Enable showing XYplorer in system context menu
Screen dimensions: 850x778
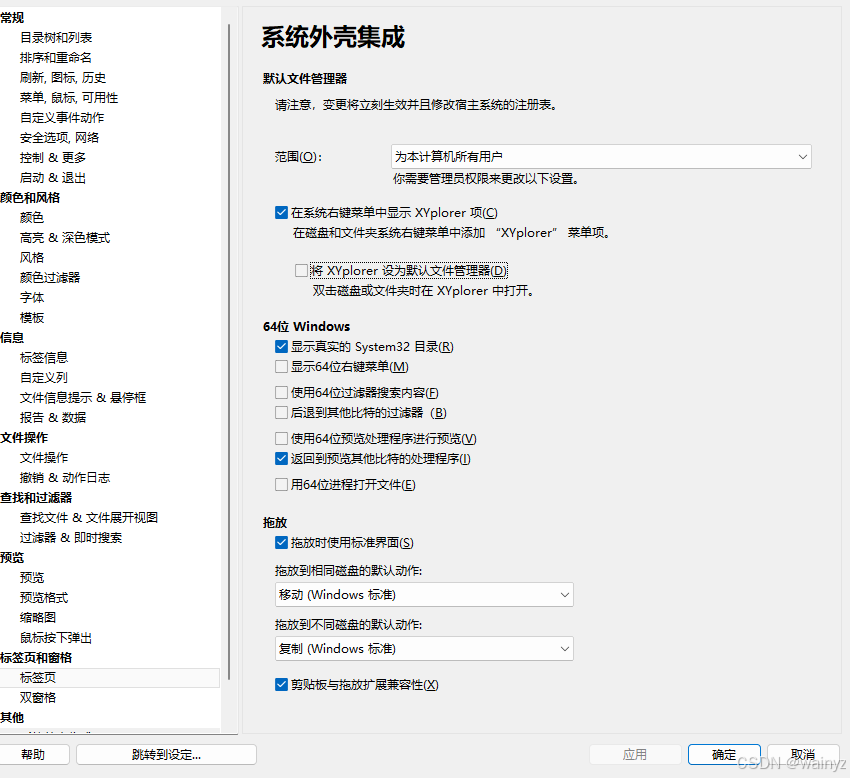click(x=281, y=213)
